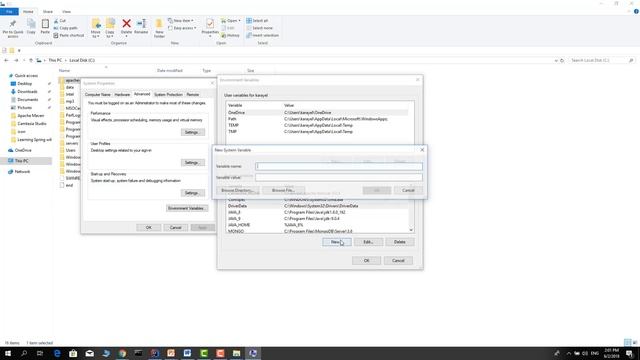Cancel the New System Variable dialog
Screen dimensions: 640x360
pos(408,191)
